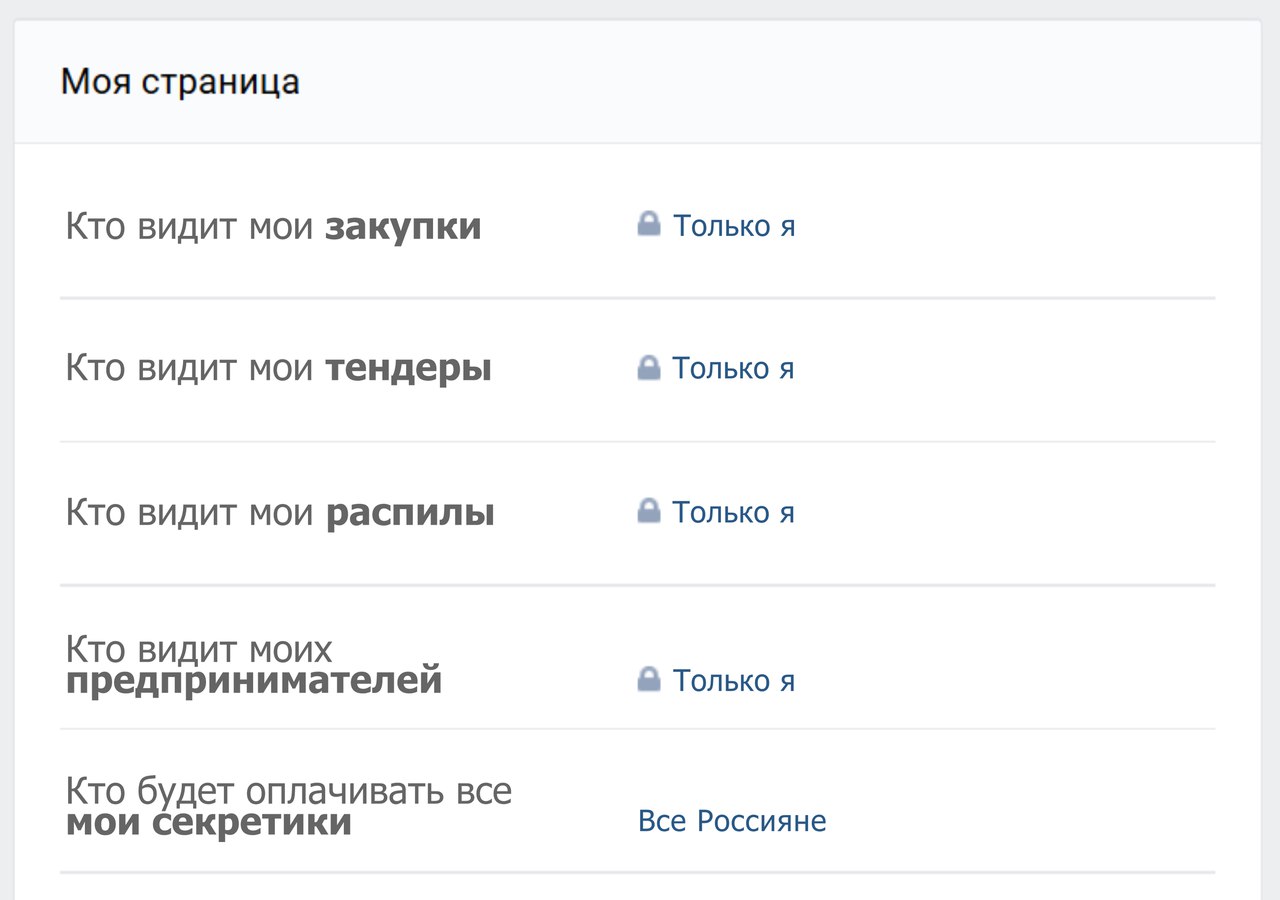Click the lock icon in the закупки row

click(x=649, y=224)
